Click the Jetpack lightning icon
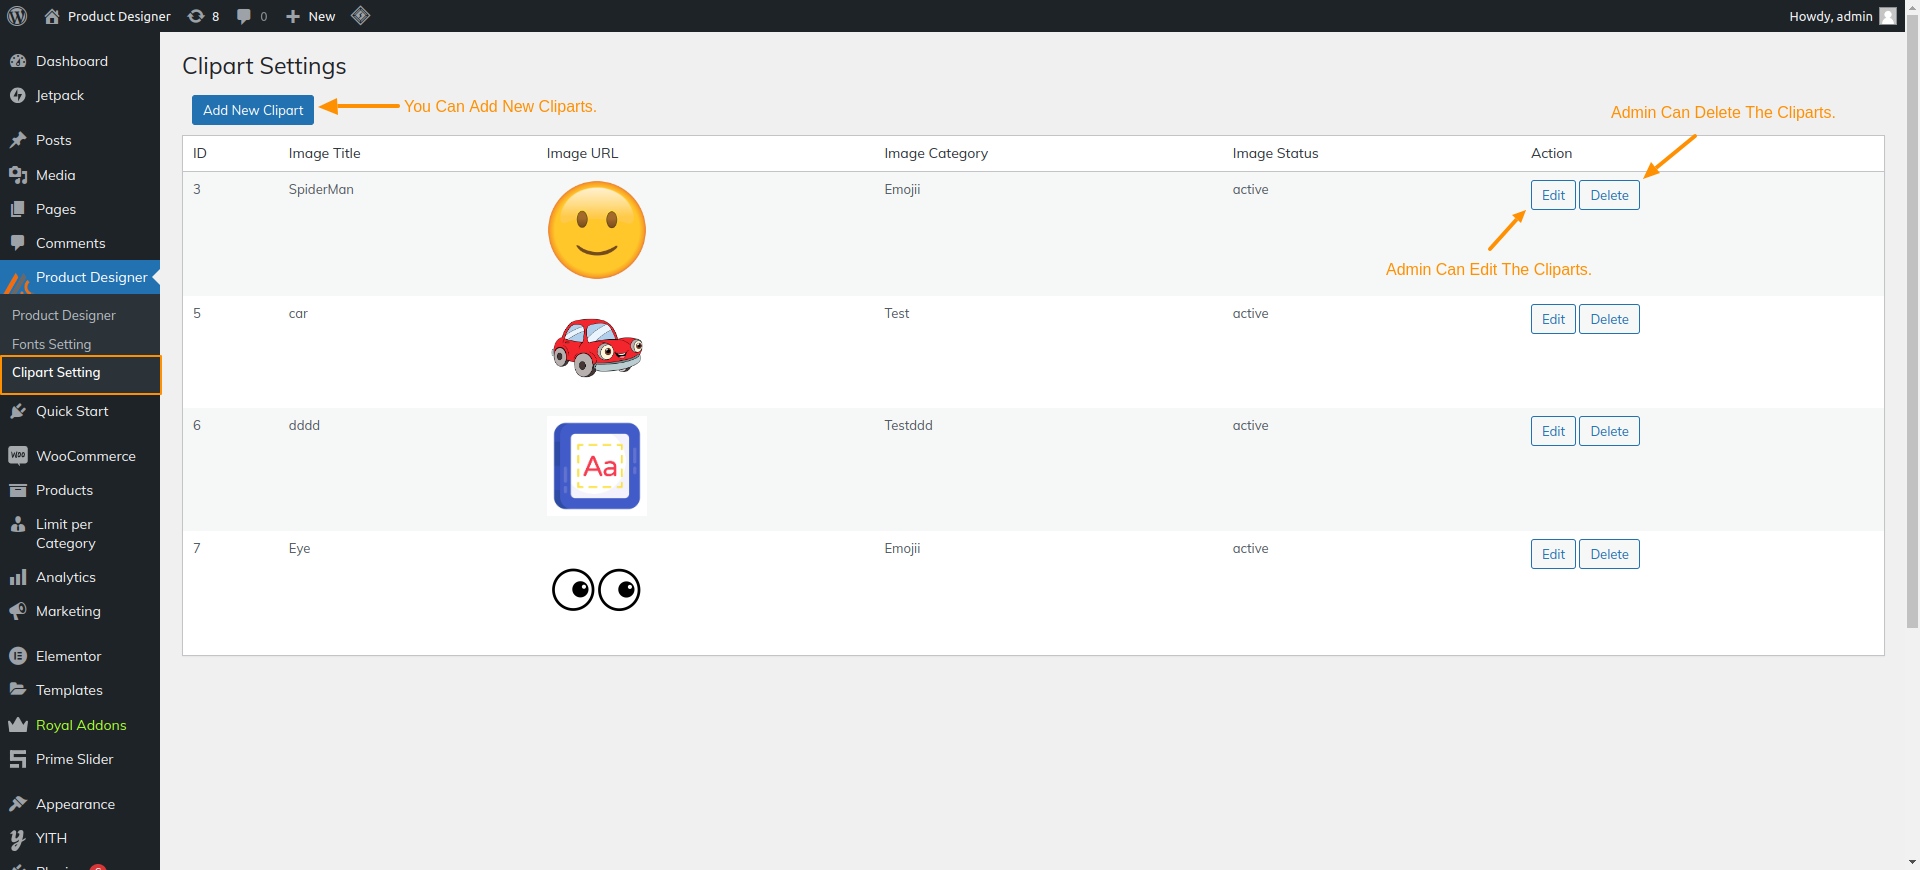 pos(18,95)
